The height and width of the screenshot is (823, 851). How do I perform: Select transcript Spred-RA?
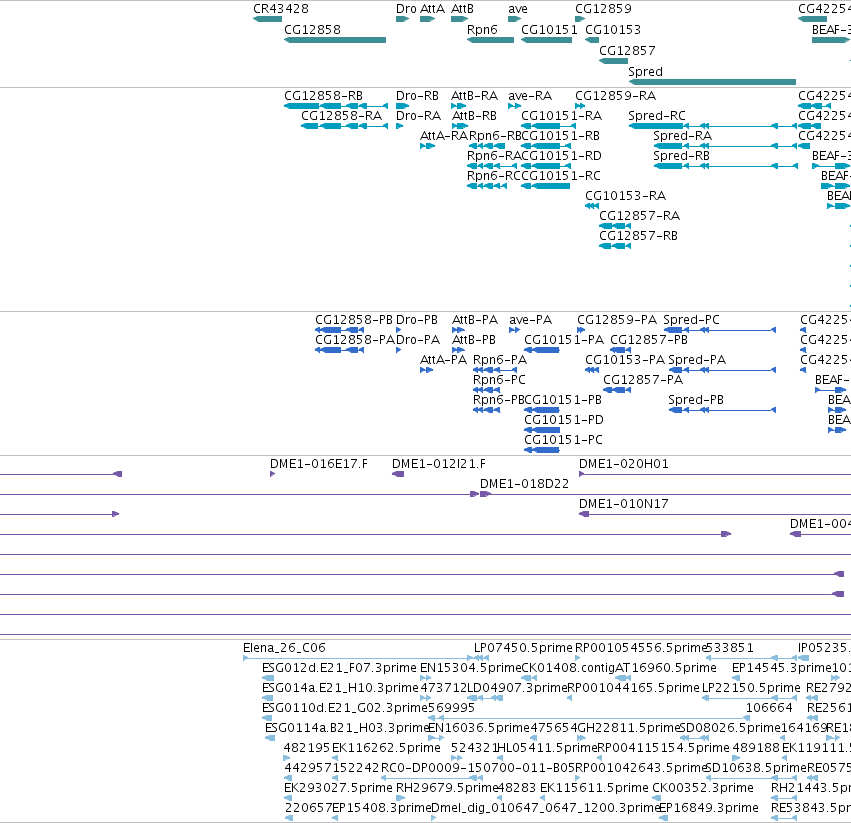[682, 136]
